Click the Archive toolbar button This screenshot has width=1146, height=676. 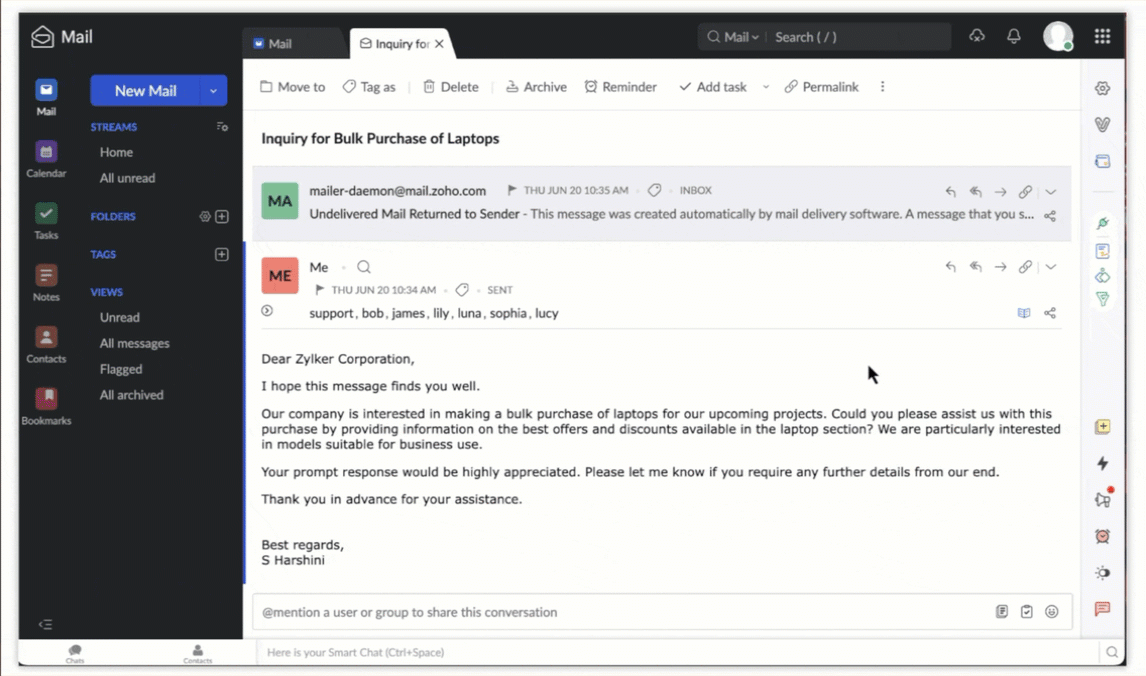[x=536, y=87]
